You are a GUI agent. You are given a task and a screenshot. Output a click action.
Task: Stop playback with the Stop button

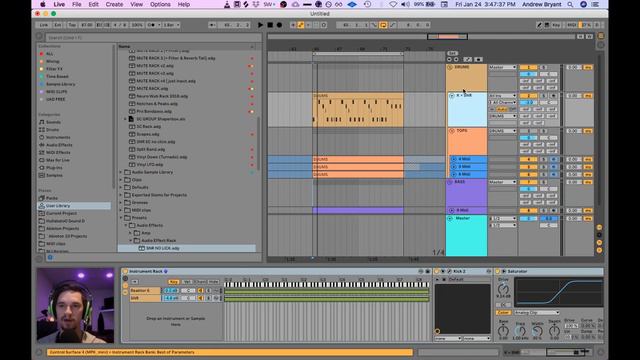click(x=270, y=25)
